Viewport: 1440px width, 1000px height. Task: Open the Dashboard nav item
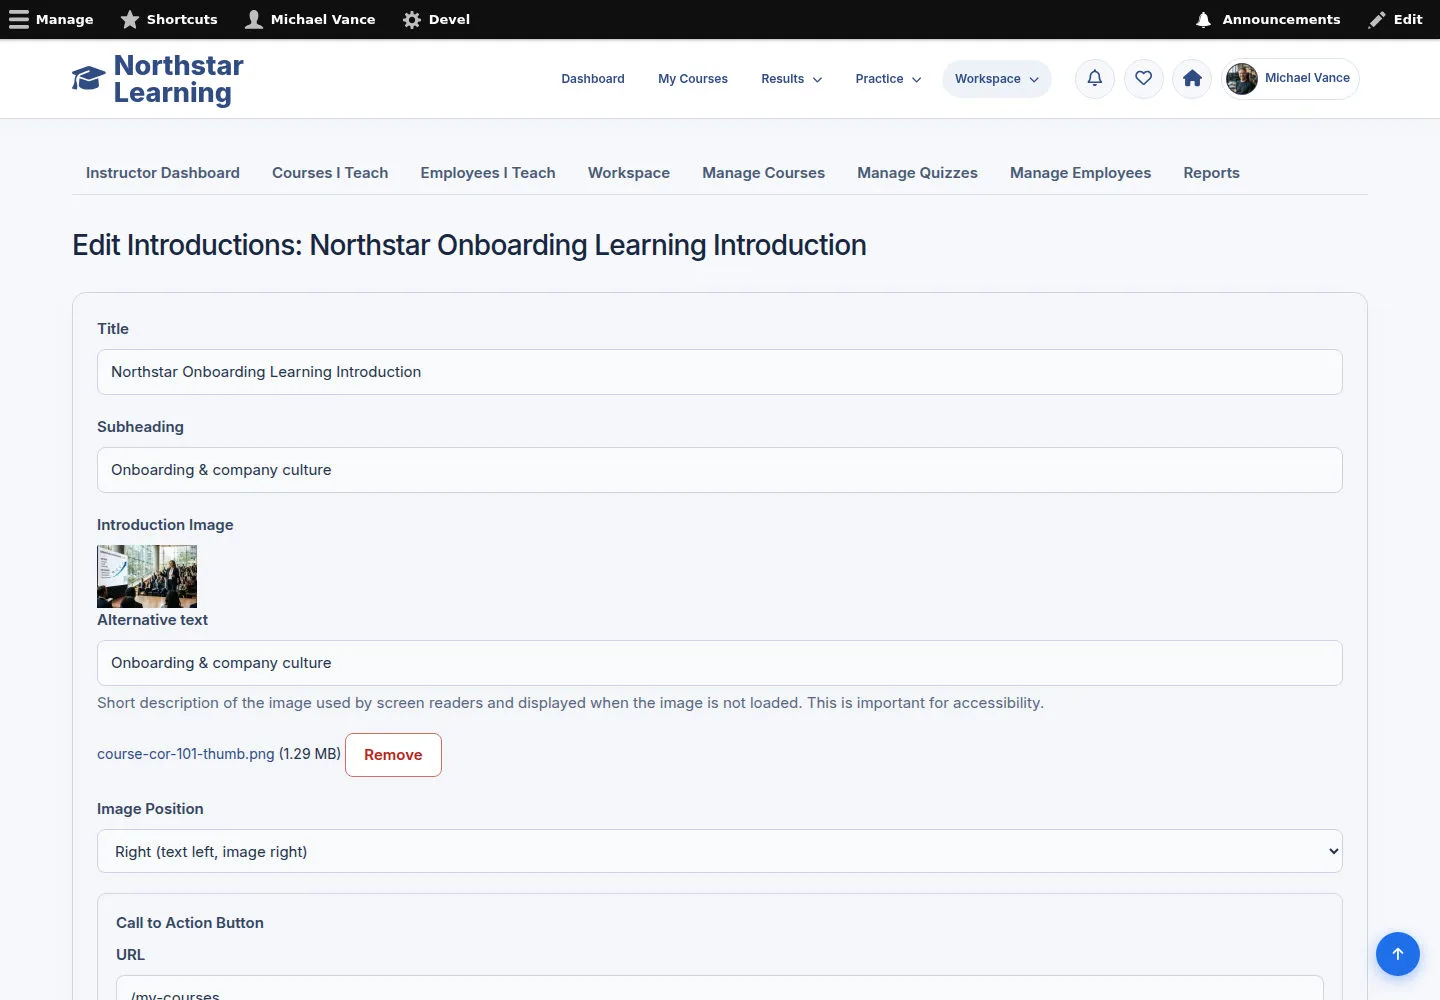[x=593, y=79]
